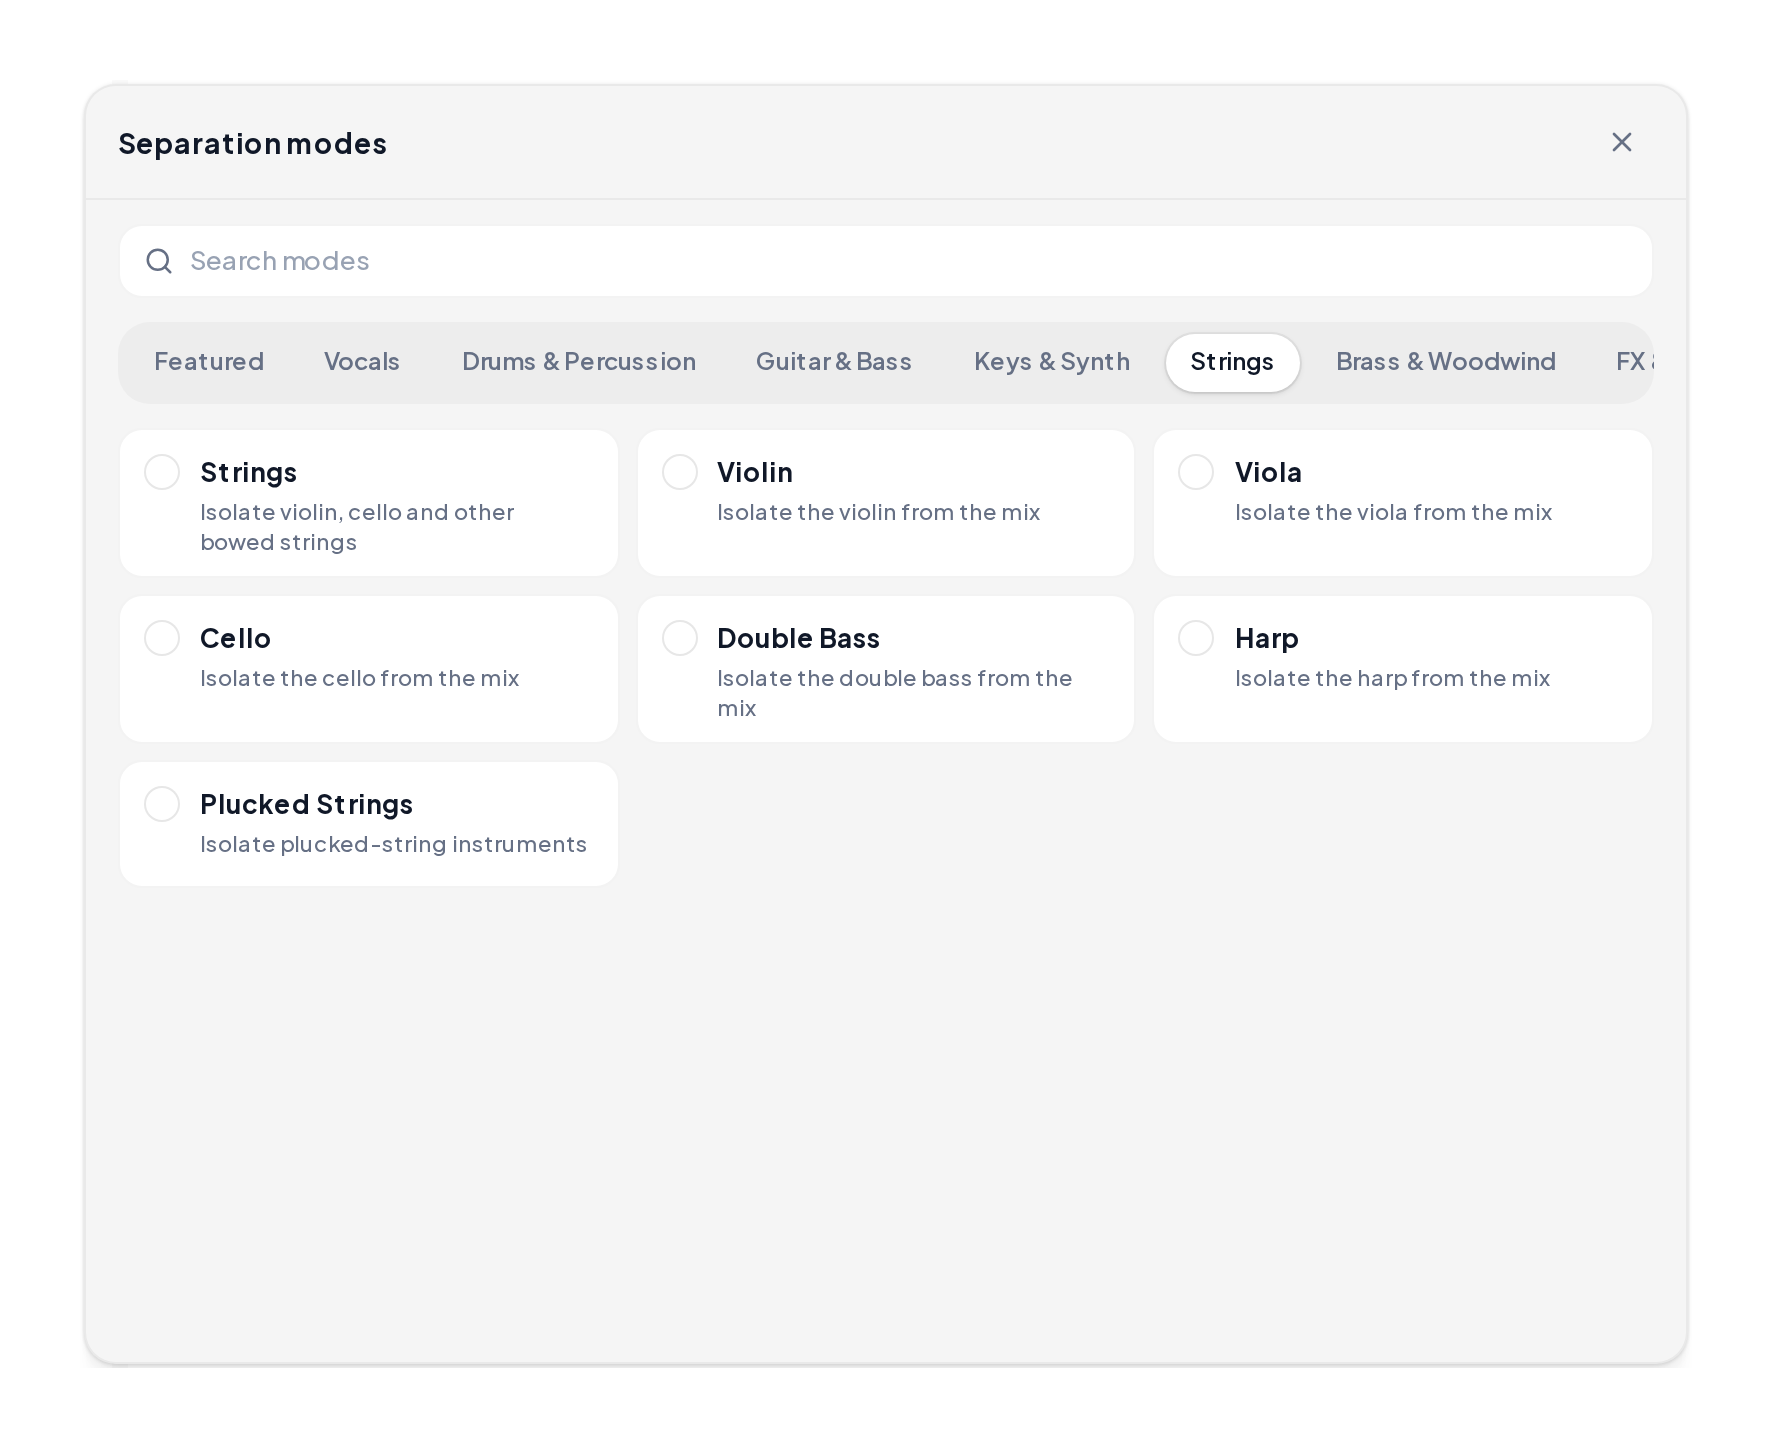This screenshot has height=1448, width=1772.
Task: Click 'Isolate the viola from the mix' text
Action: coord(1393,512)
